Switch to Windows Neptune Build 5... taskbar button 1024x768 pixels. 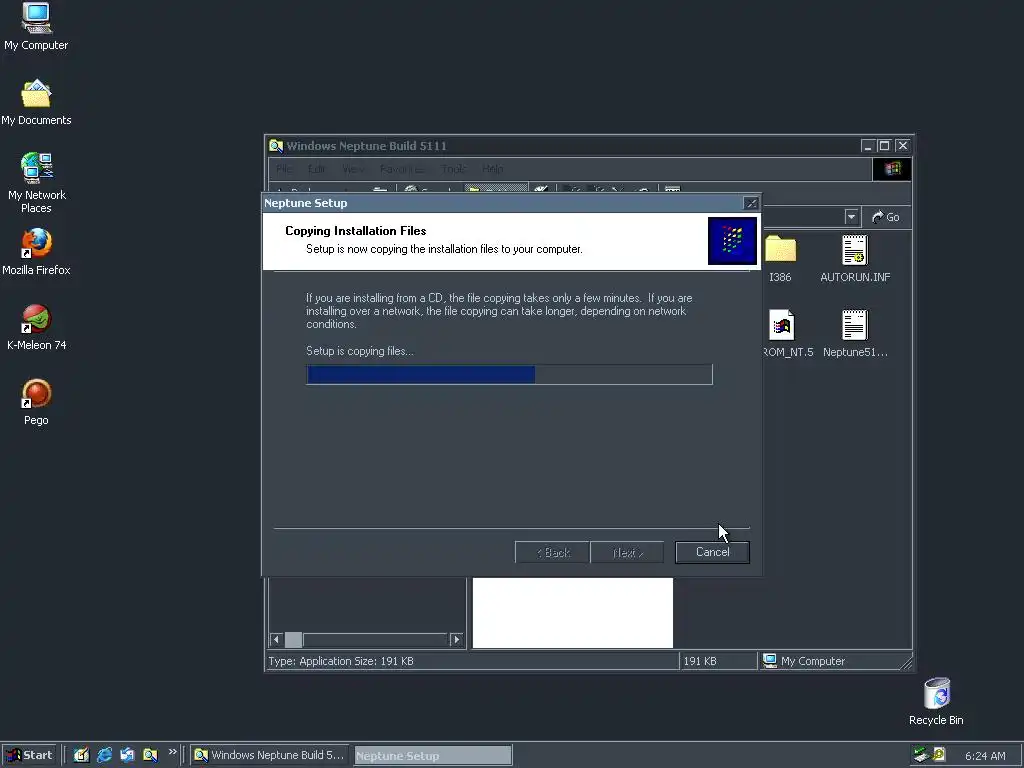point(270,755)
